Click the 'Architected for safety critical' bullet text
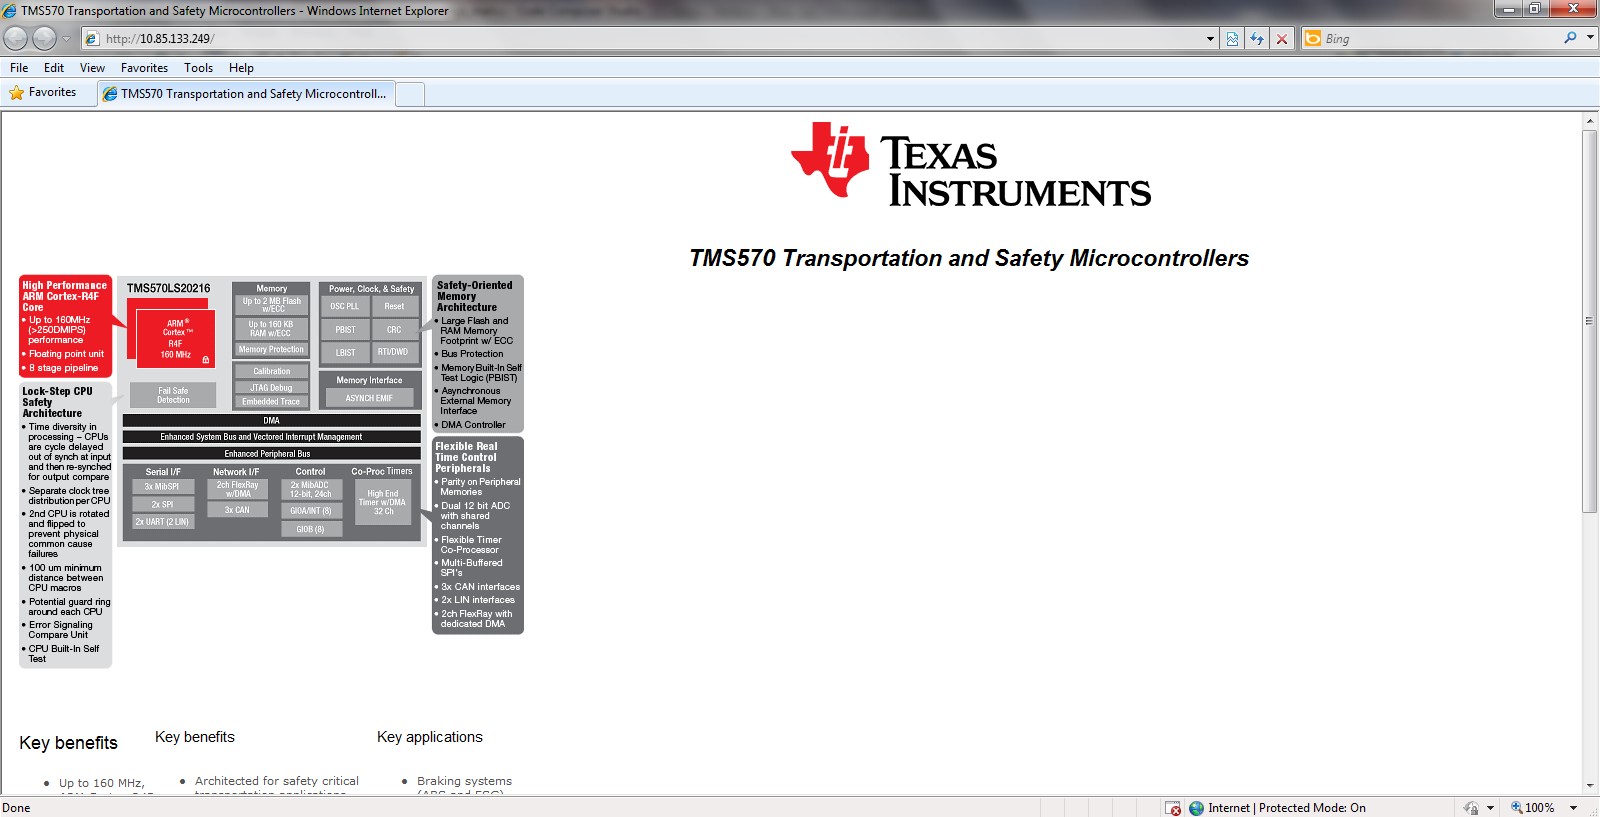This screenshot has height=817, width=1600. [x=277, y=781]
